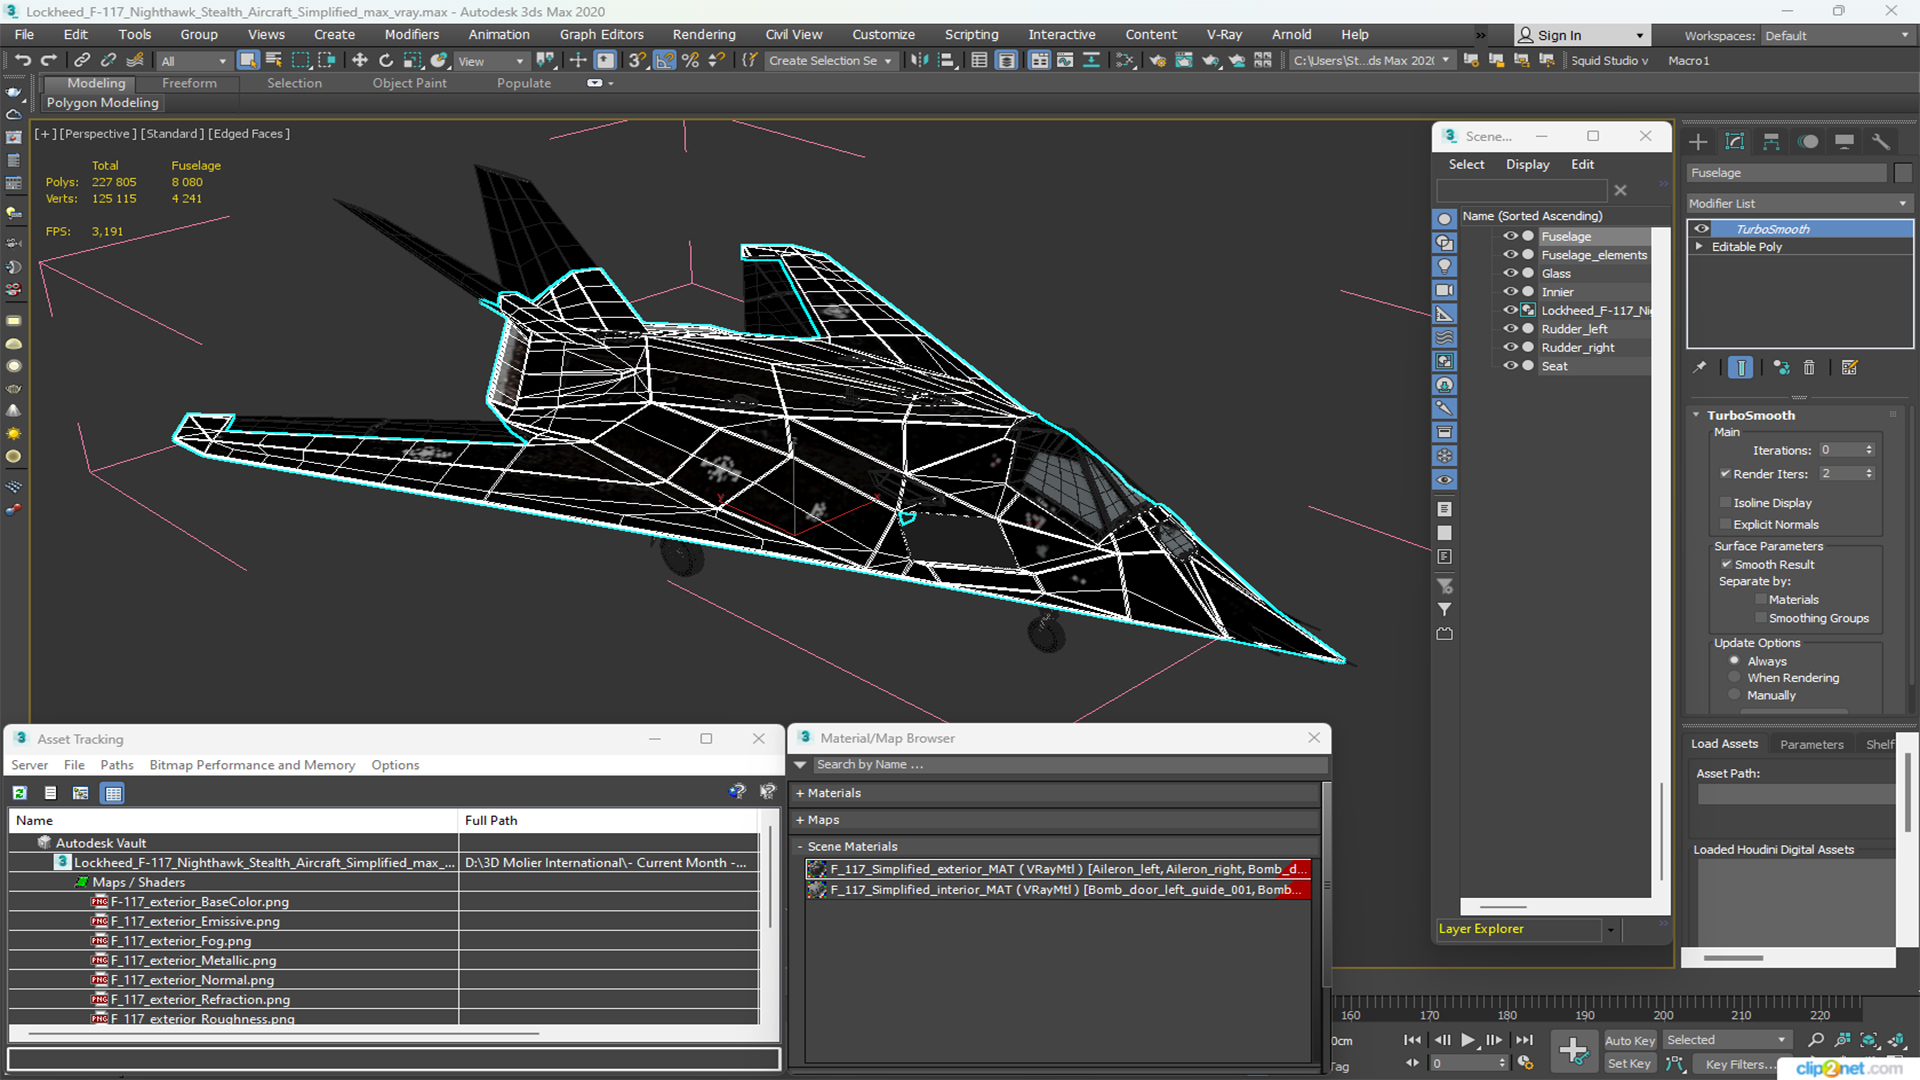Open the selection filter All dropdown
This screenshot has width=1920, height=1080.
click(193, 61)
